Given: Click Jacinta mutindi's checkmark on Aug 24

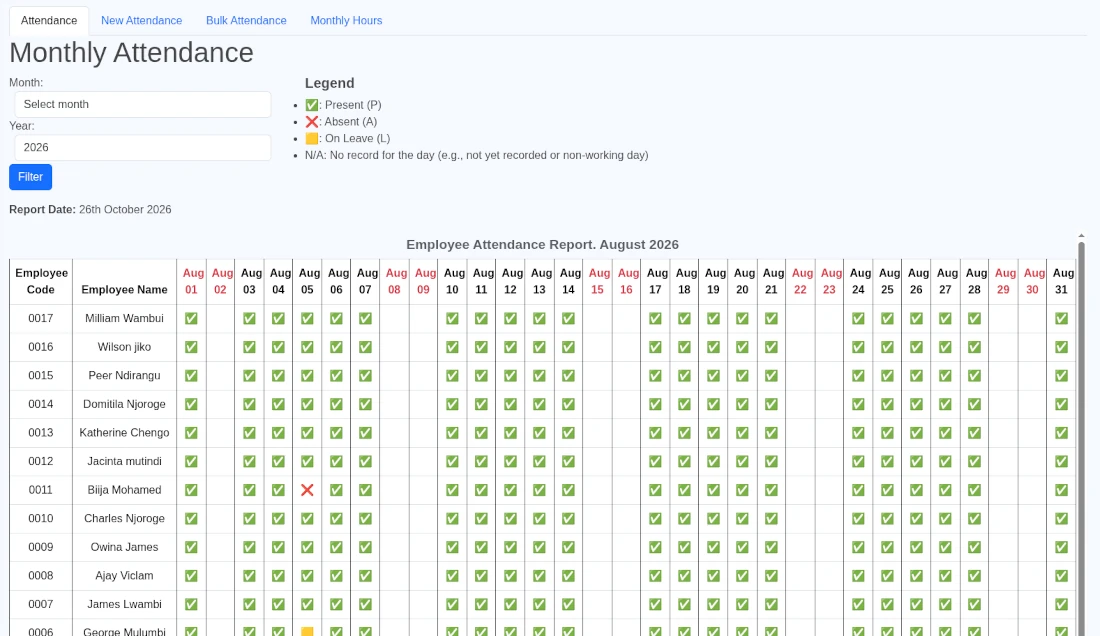Looking at the screenshot, I should [x=859, y=461].
